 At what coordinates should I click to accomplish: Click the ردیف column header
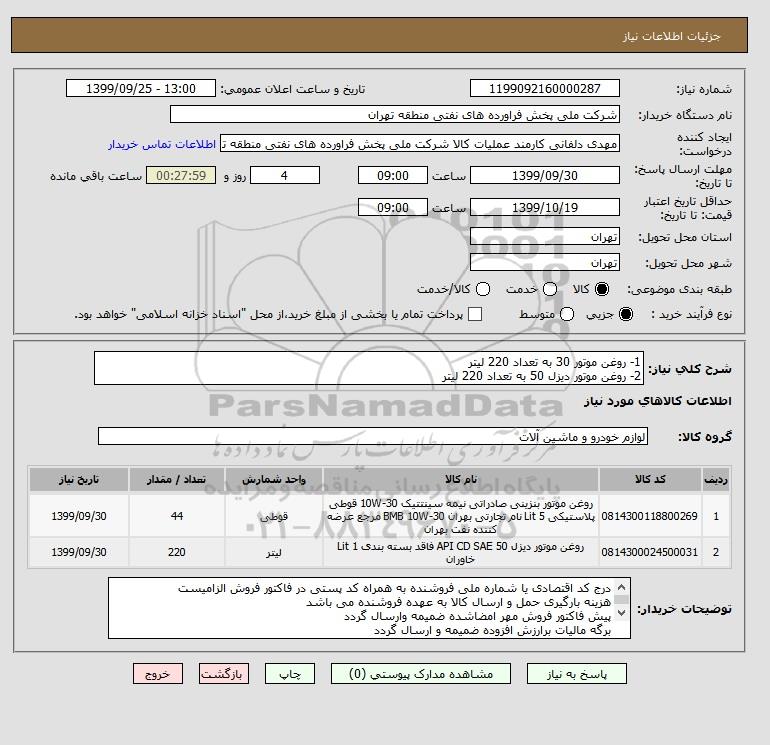coord(716,479)
